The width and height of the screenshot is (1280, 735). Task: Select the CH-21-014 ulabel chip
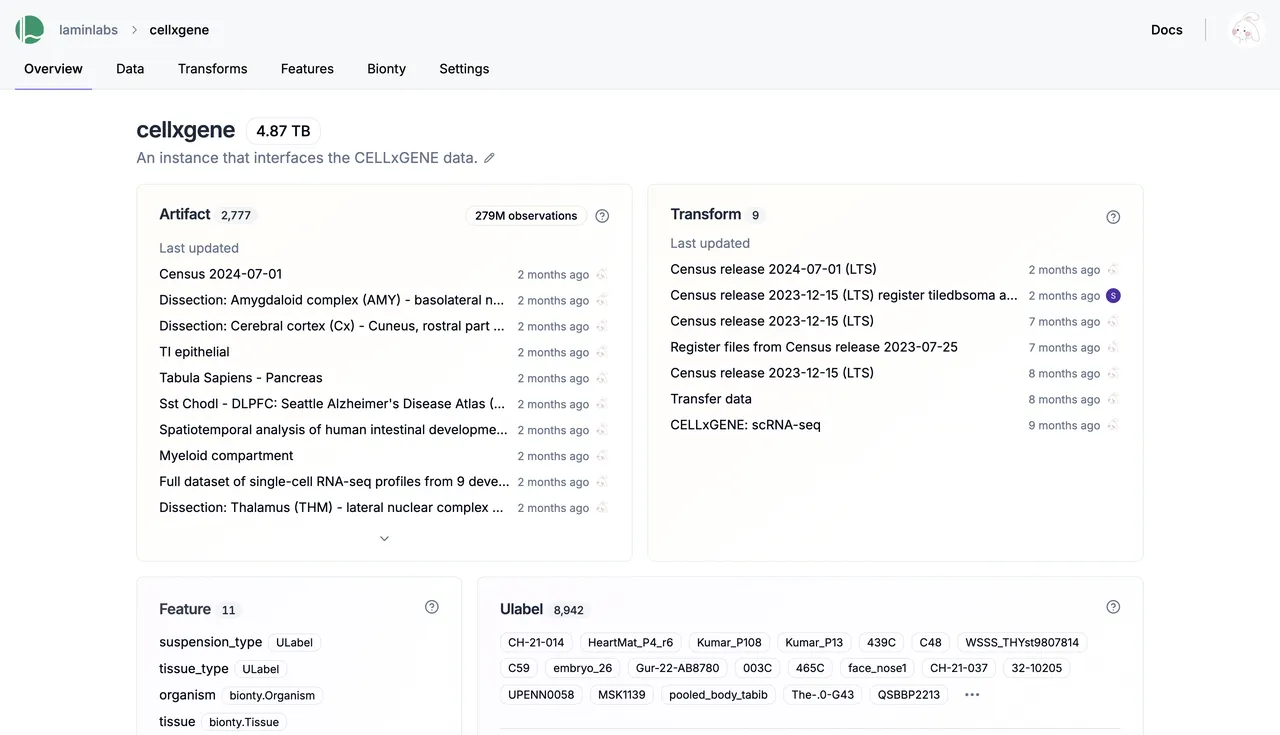click(536, 642)
